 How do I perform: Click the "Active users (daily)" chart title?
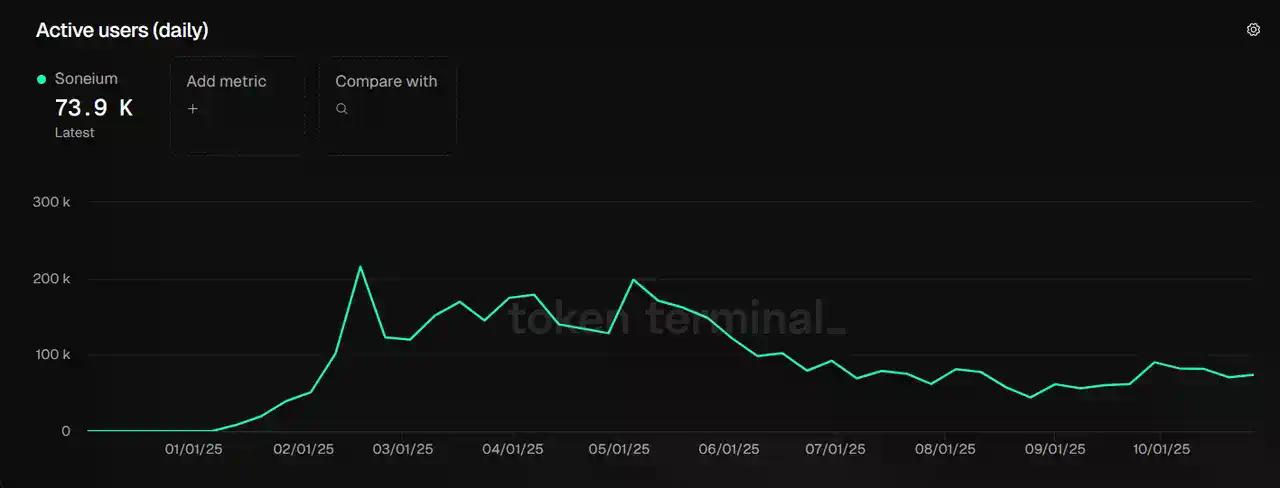coord(122,31)
